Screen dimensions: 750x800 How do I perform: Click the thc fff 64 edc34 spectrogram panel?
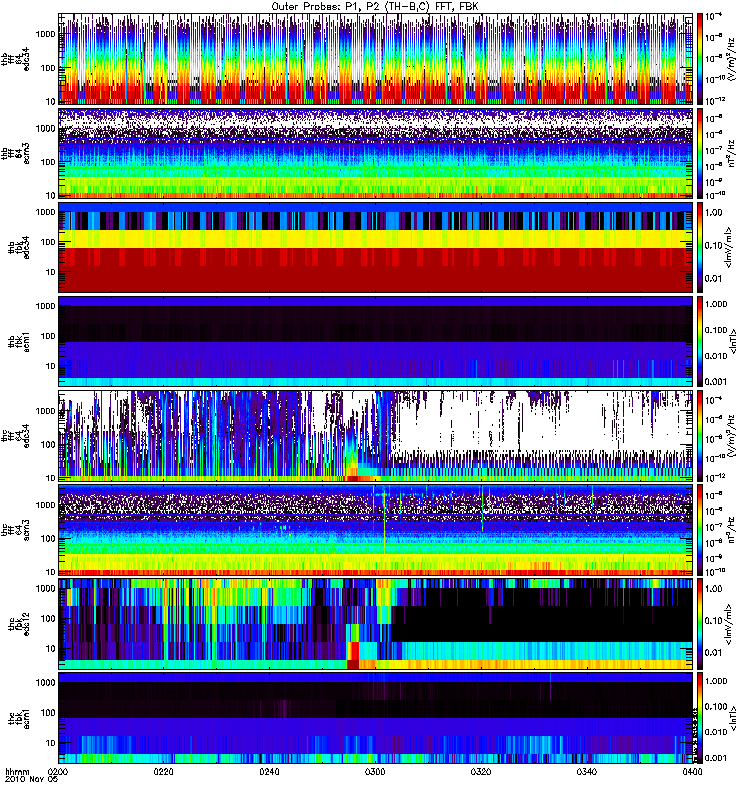(x=376, y=436)
